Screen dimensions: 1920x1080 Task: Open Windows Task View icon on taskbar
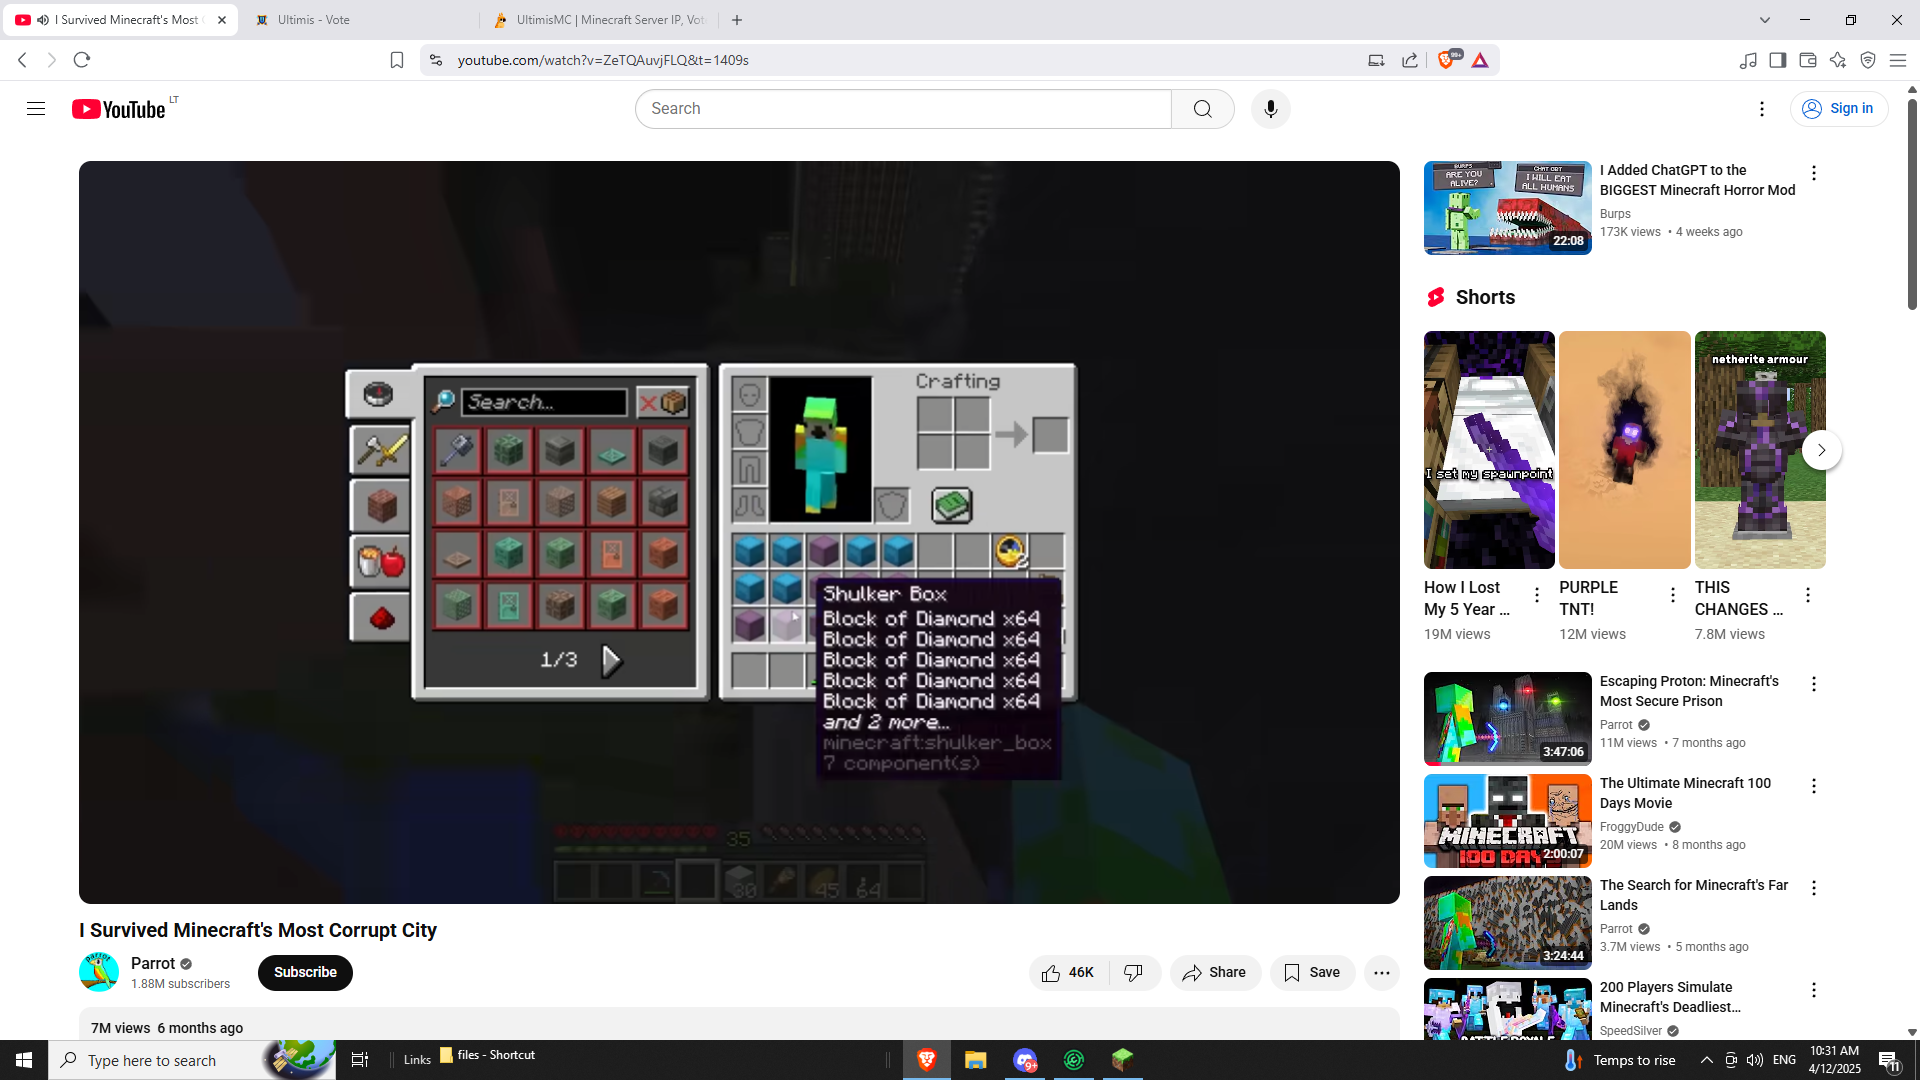(x=360, y=1060)
